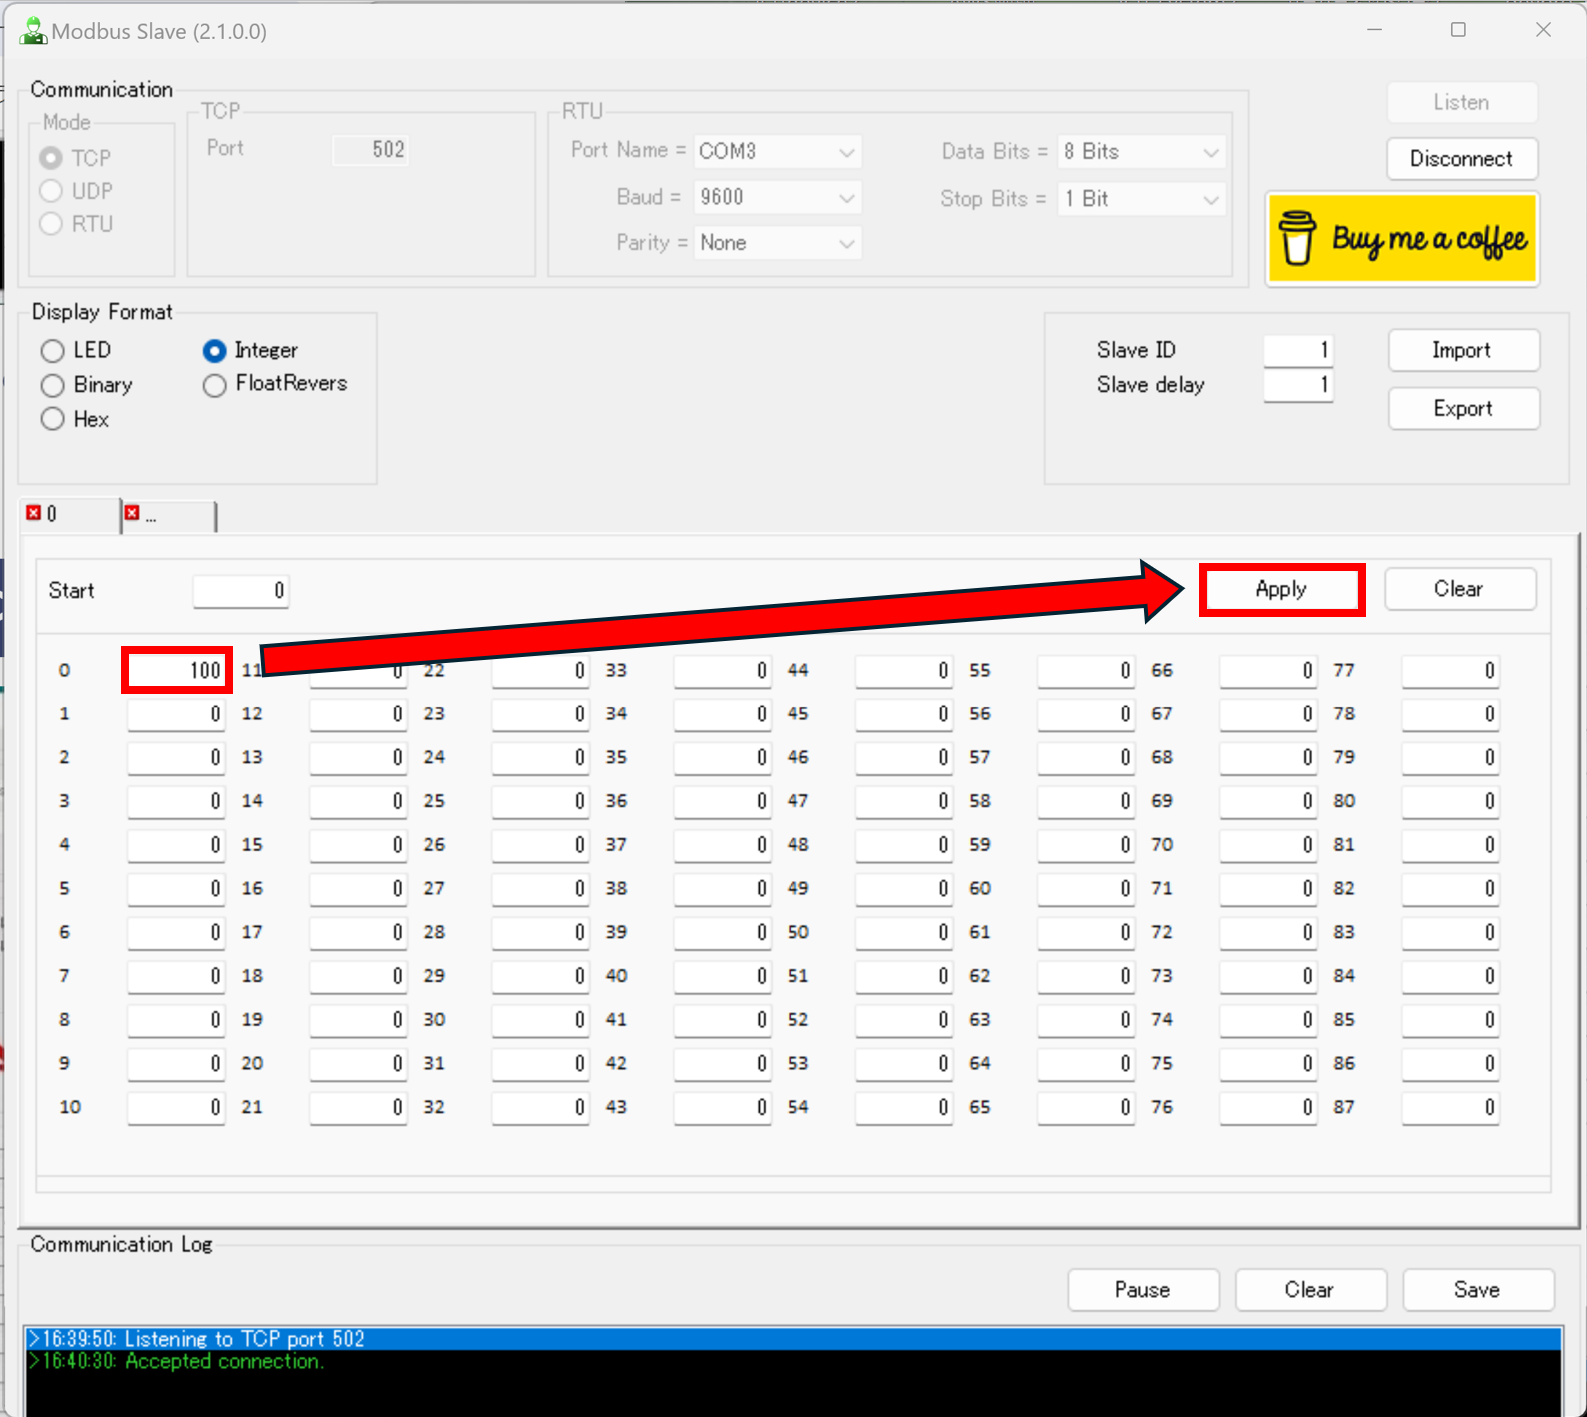The image size is (1587, 1417).
Task: Close the second tab using its red X
Action: click(132, 513)
